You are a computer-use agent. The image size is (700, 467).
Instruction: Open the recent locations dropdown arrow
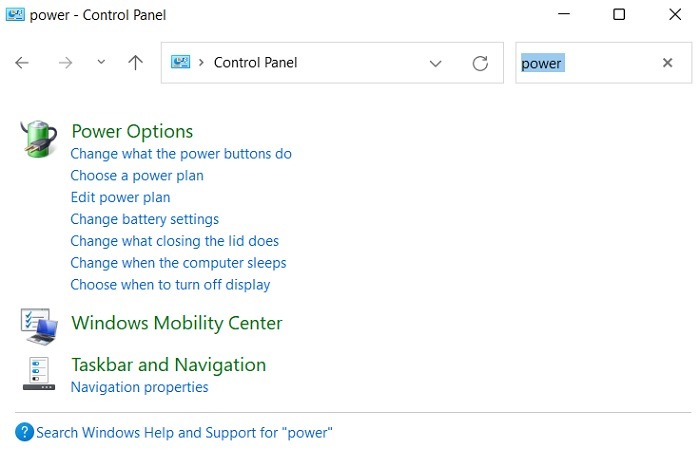click(101, 63)
